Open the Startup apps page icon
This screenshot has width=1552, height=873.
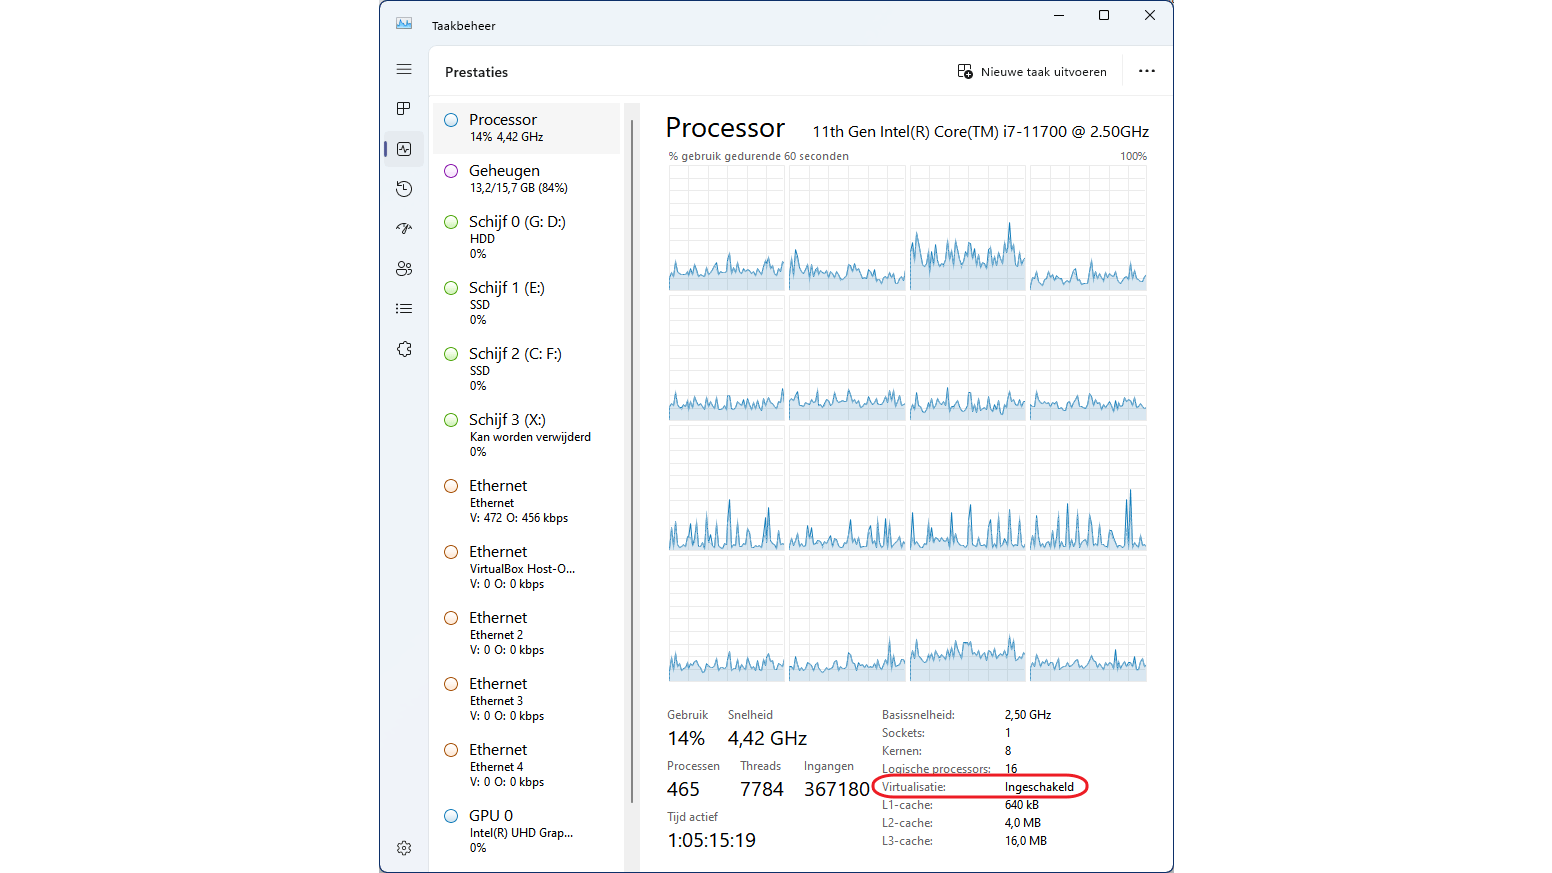[404, 229]
